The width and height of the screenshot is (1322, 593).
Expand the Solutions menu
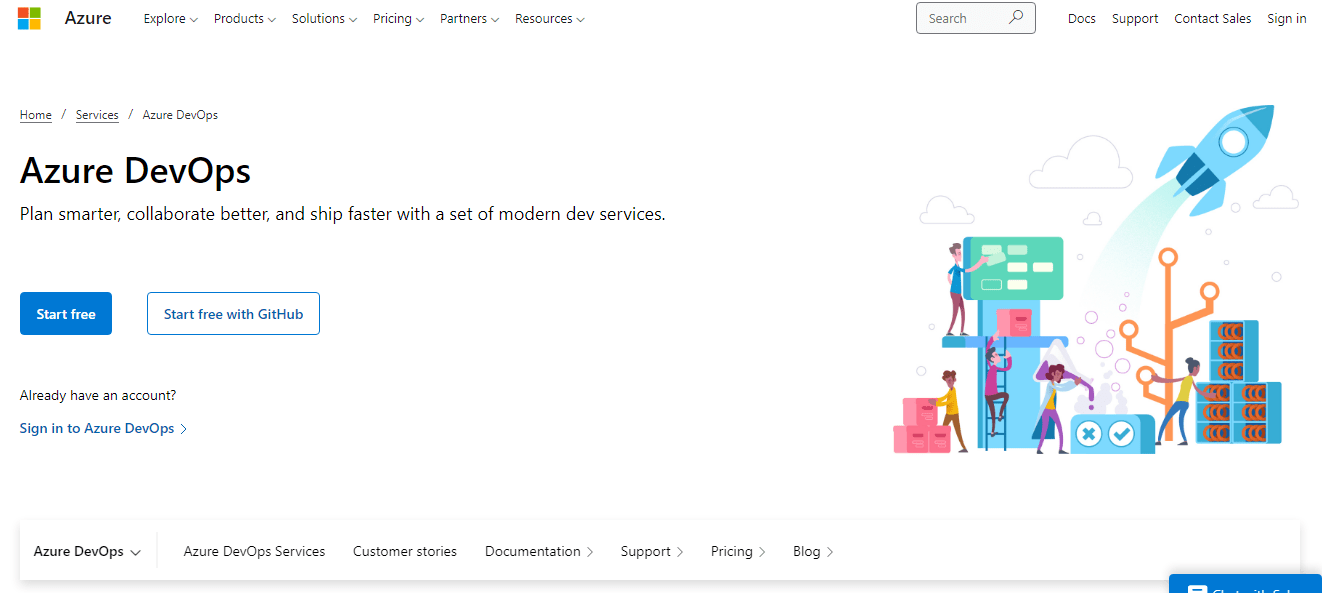[x=325, y=18]
